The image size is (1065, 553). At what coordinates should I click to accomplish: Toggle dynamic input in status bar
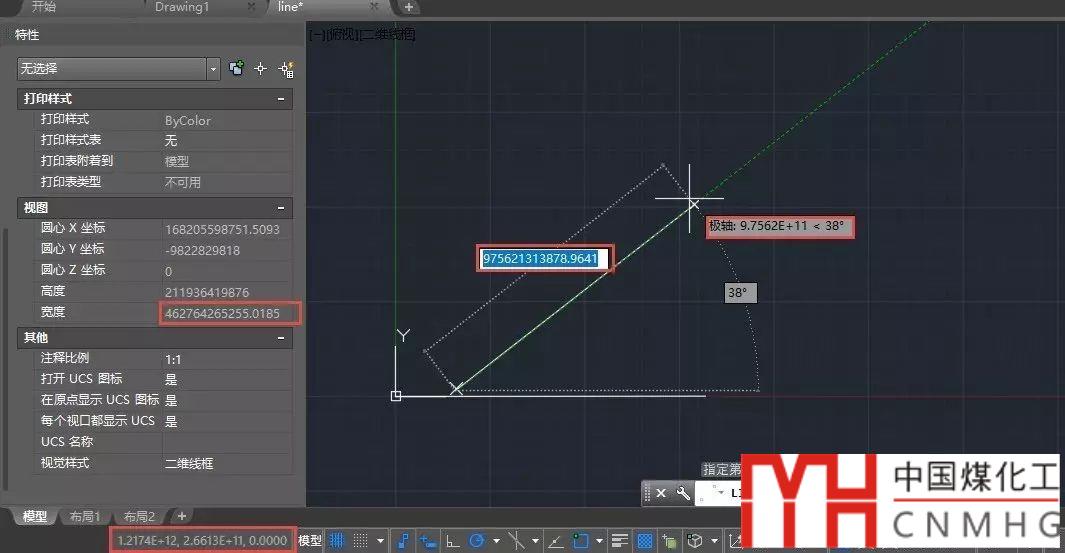click(430, 541)
